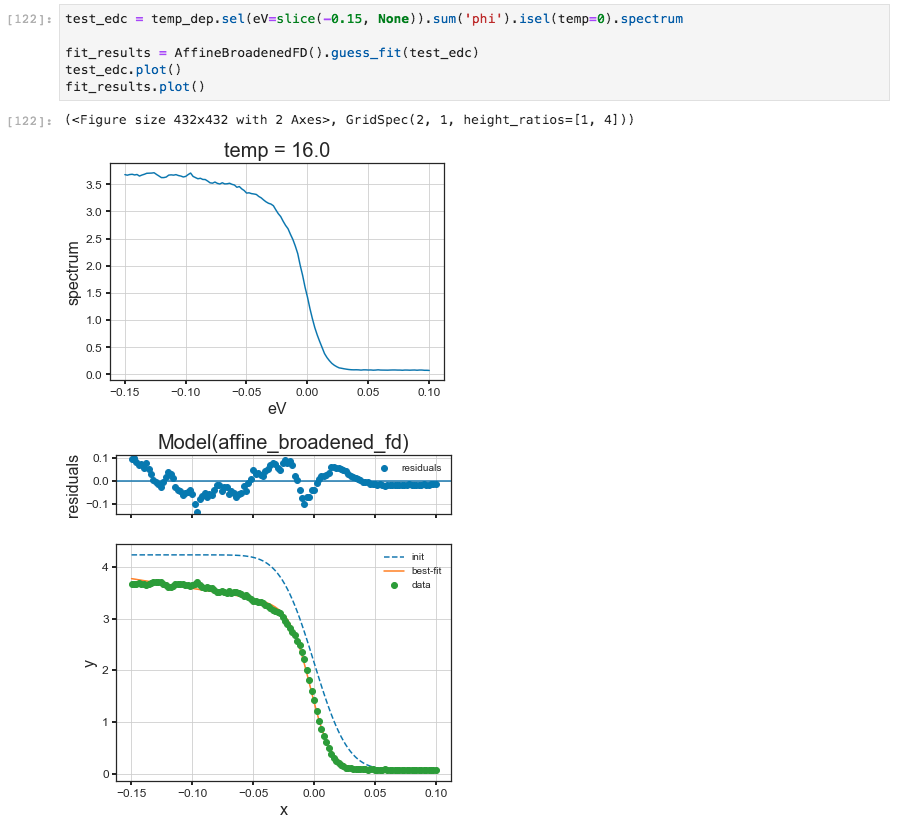Click the 0.00 tick label under the top plot

(x=307, y=392)
